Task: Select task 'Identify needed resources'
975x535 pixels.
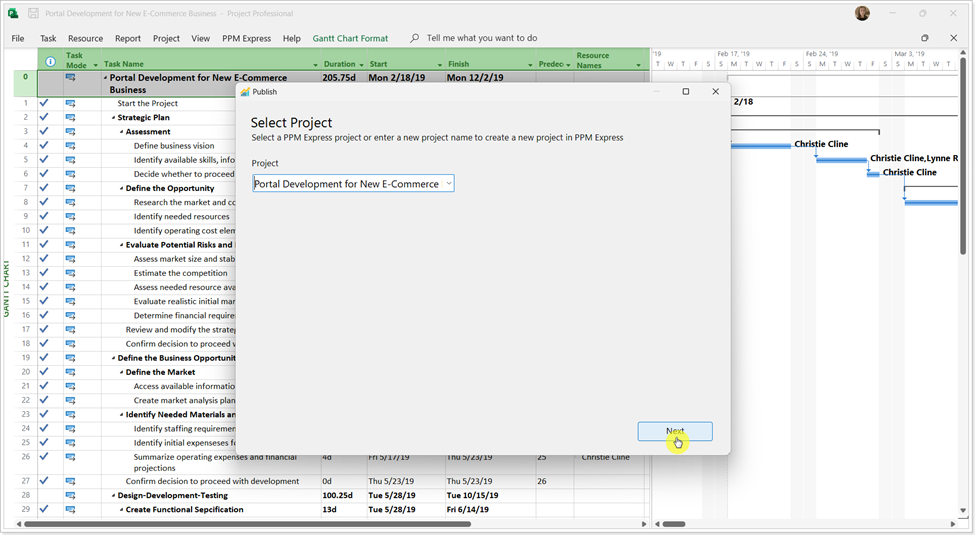Action: [181, 216]
